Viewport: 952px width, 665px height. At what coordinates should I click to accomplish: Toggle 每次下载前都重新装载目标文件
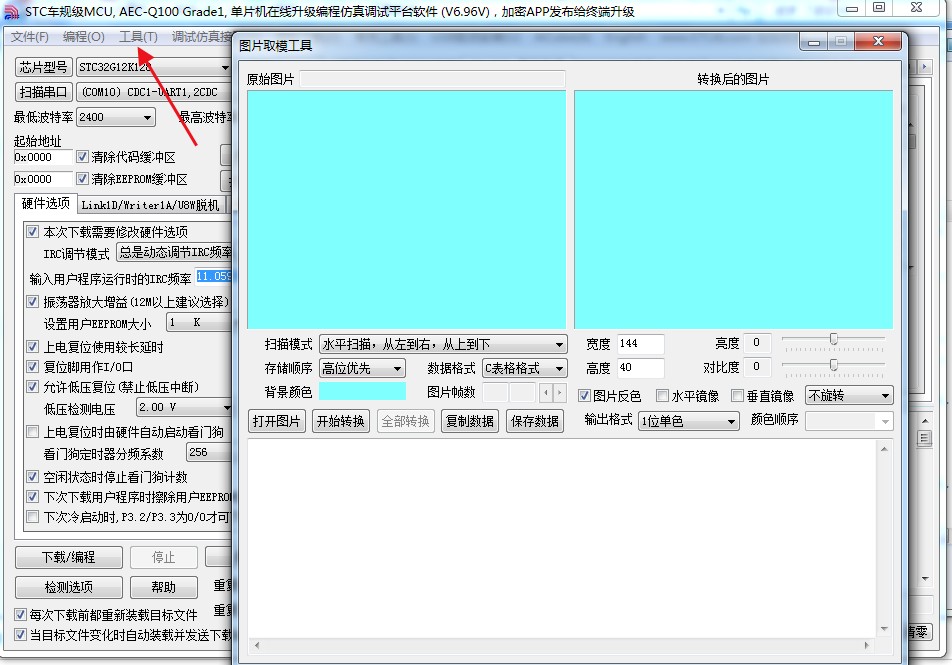(x=20, y=615)
